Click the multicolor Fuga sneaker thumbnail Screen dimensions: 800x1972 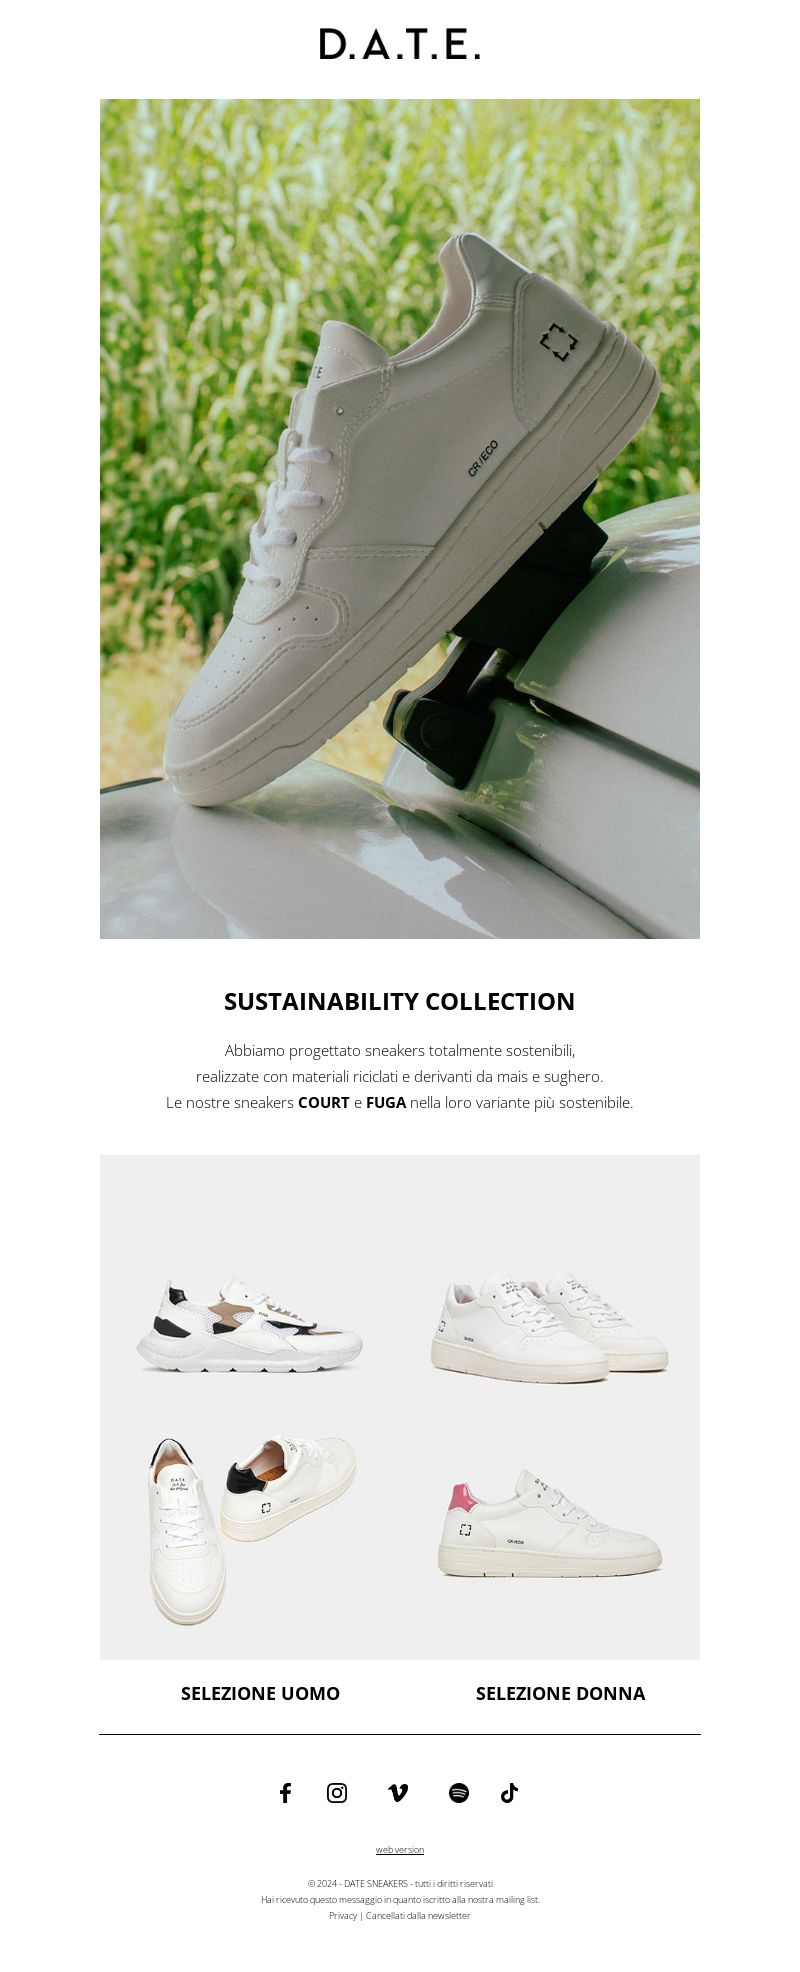tap(249, 1326)
